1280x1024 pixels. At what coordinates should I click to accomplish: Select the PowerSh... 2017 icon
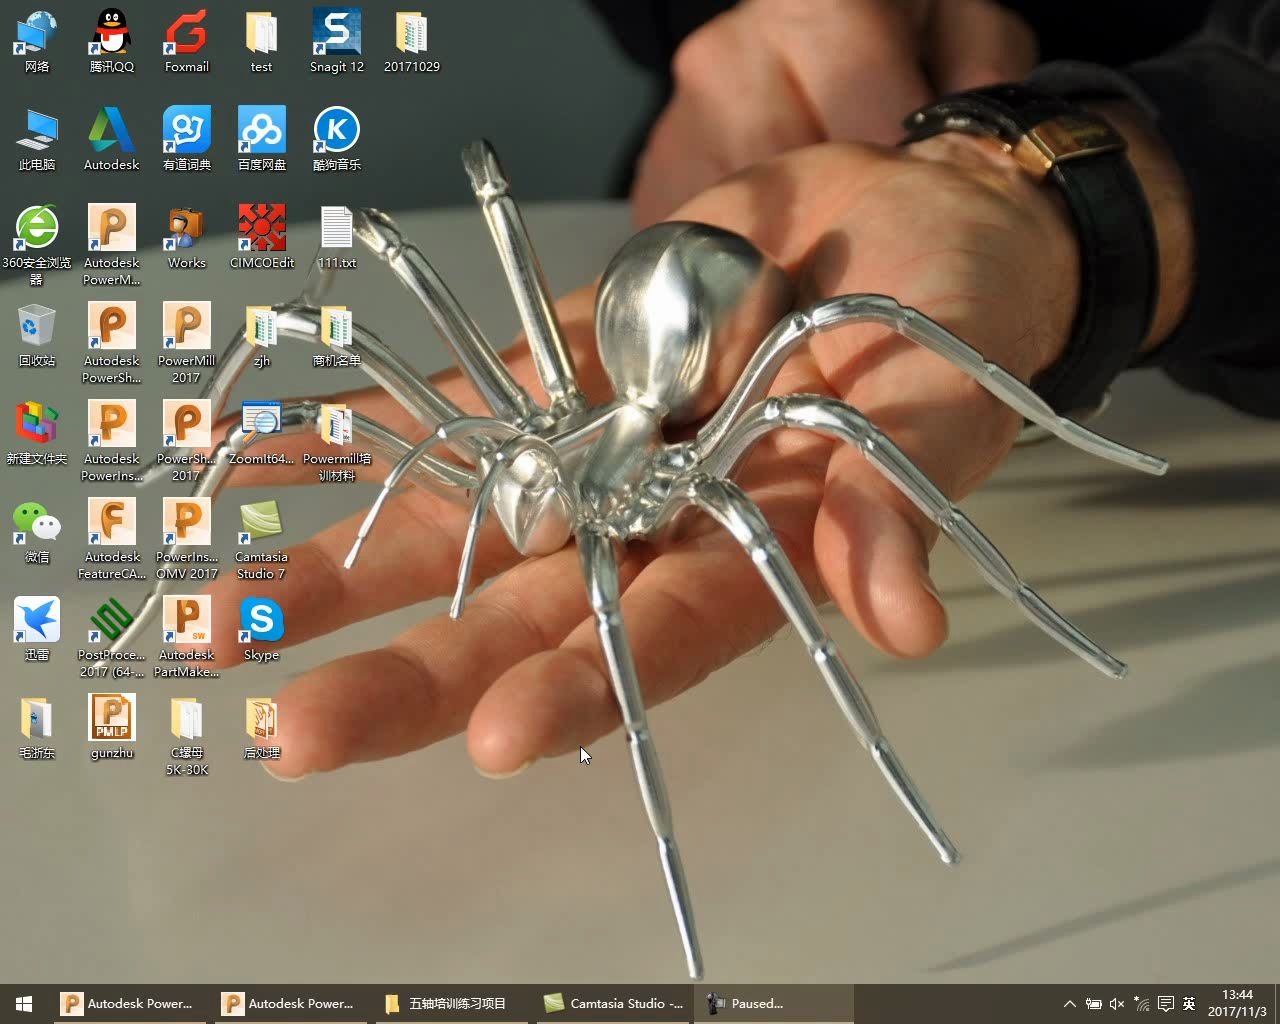click(187, 441)
